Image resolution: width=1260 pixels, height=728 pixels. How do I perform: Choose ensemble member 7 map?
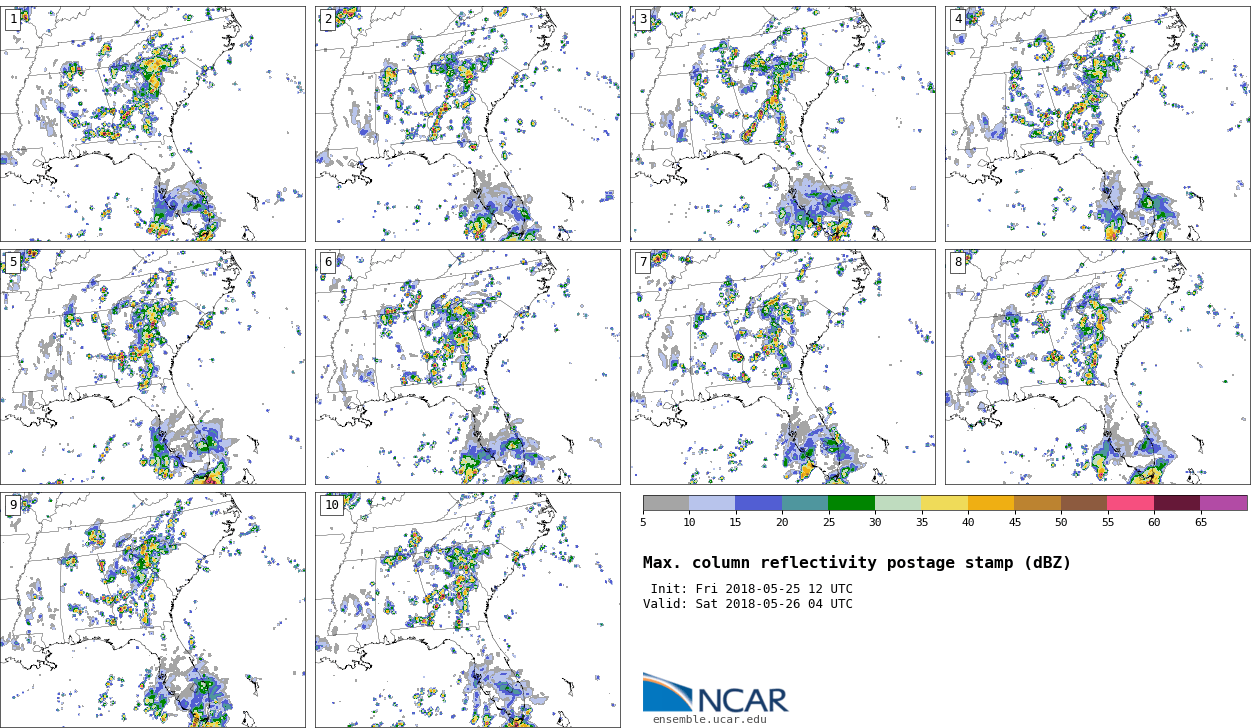coord(782,367)
